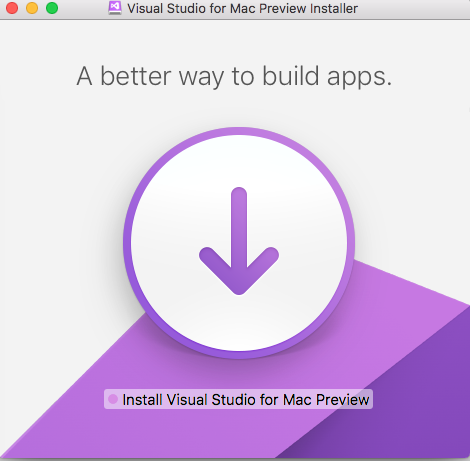Click the word Install in the bottom label
470x461 pixels.
(142, 399)
